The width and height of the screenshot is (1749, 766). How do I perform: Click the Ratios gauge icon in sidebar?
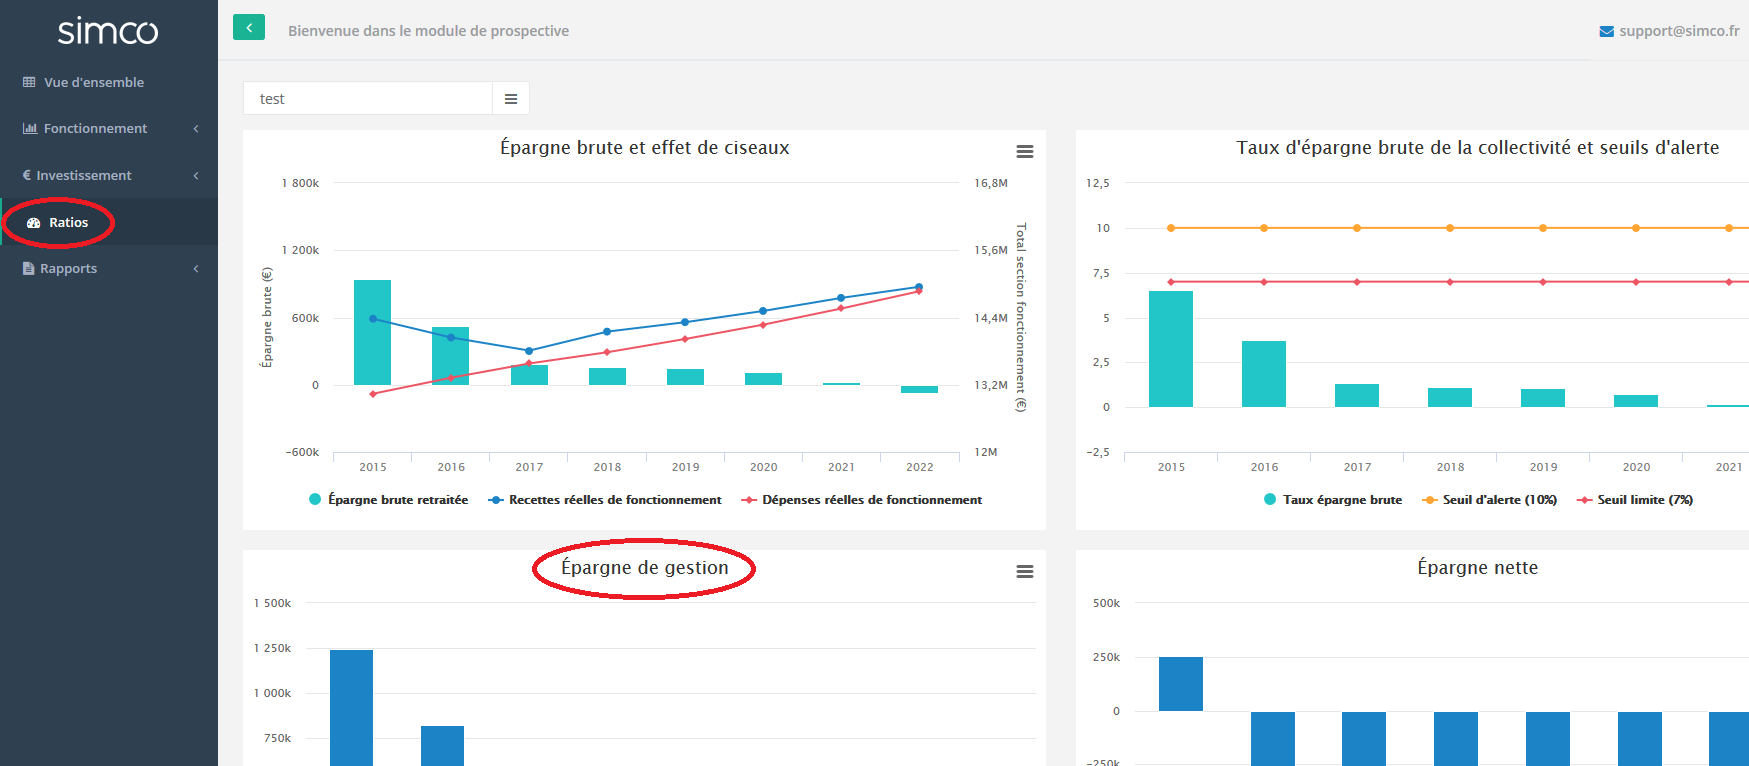pyautogui.click(x=33, y=223)
